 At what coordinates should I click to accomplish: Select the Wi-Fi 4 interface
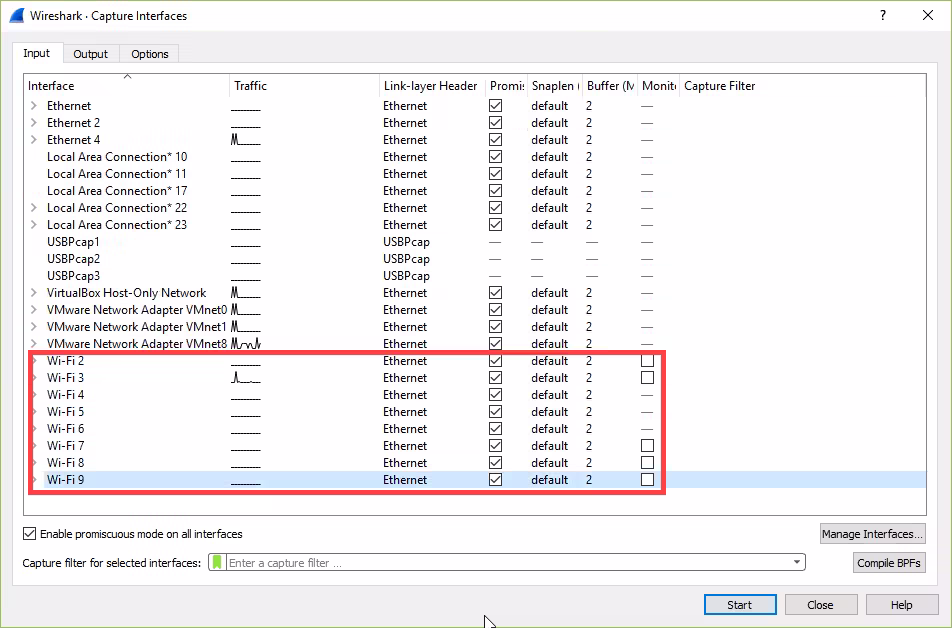pos(475,395)
